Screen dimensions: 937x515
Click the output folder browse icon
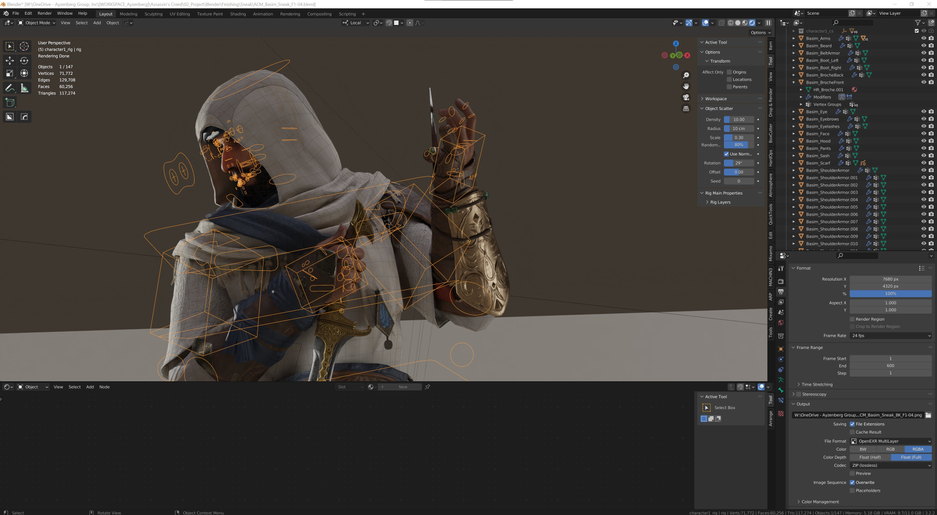[x=928, y=415]
